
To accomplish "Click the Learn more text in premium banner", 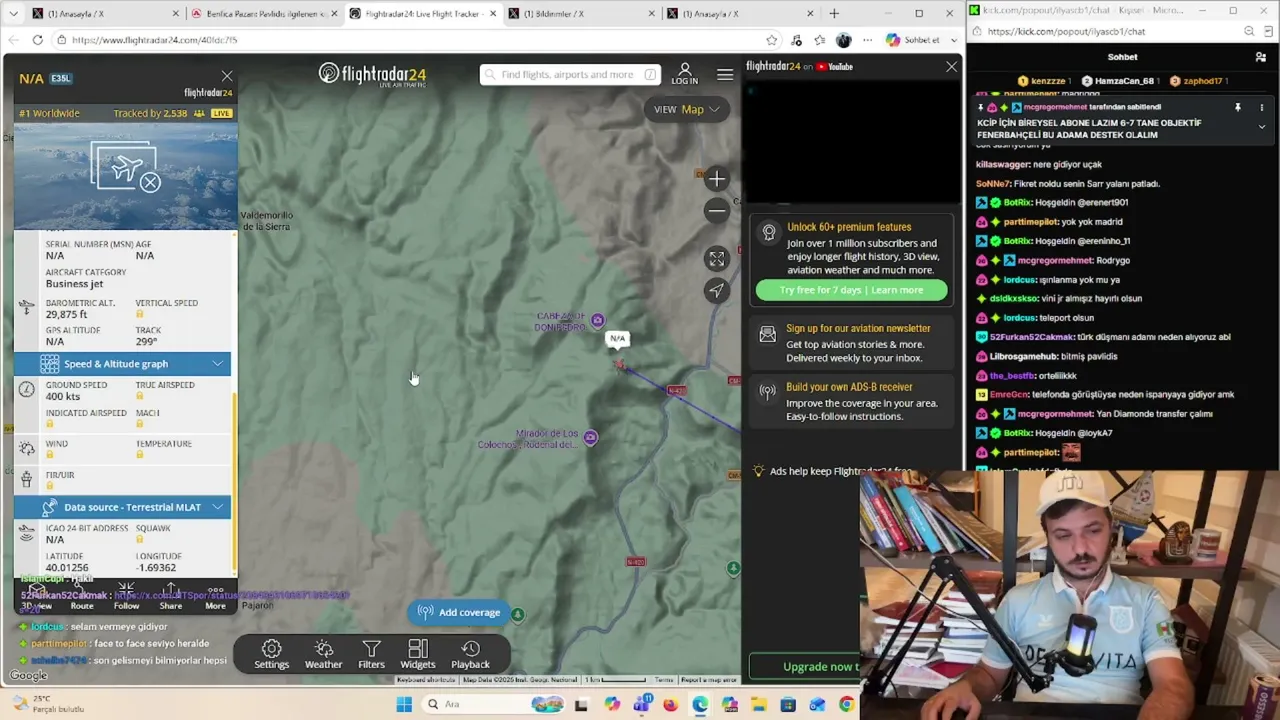I will [896, 290].
